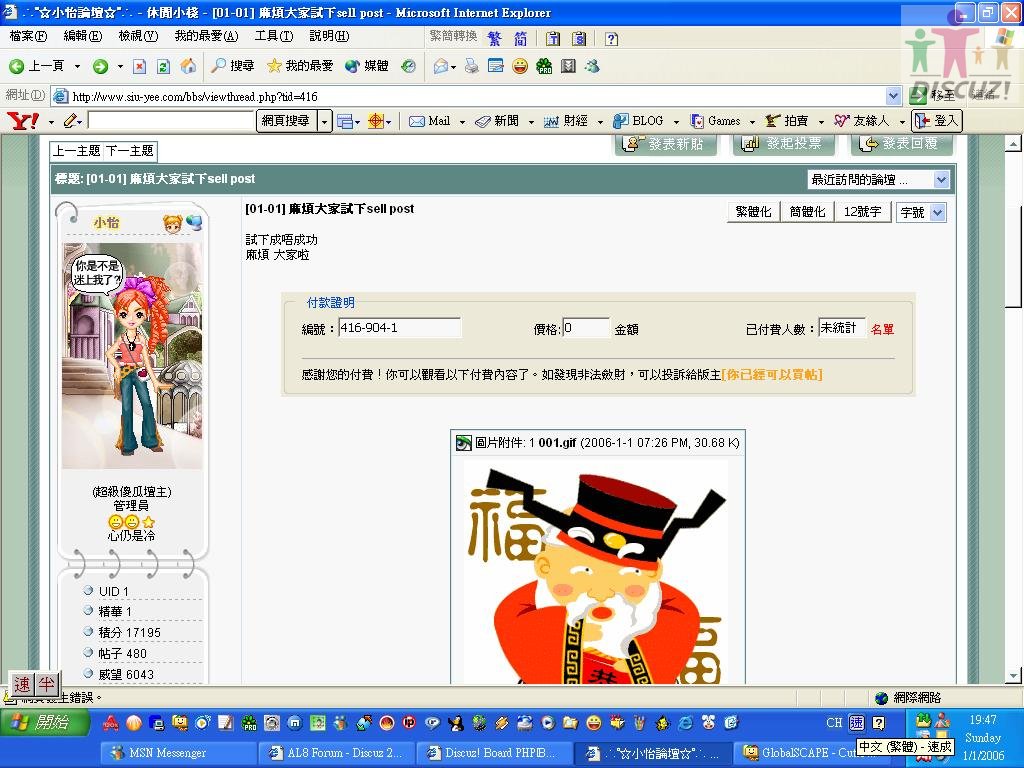Image resolution: width=1024 pixels, height=768 pixels.
Task: Click the green Forward arrow icon
Action: tap(100, 66)
